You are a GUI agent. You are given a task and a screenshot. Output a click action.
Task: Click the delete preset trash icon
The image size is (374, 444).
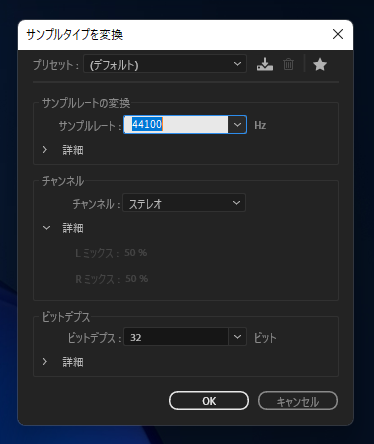click(x=288, y=64)
